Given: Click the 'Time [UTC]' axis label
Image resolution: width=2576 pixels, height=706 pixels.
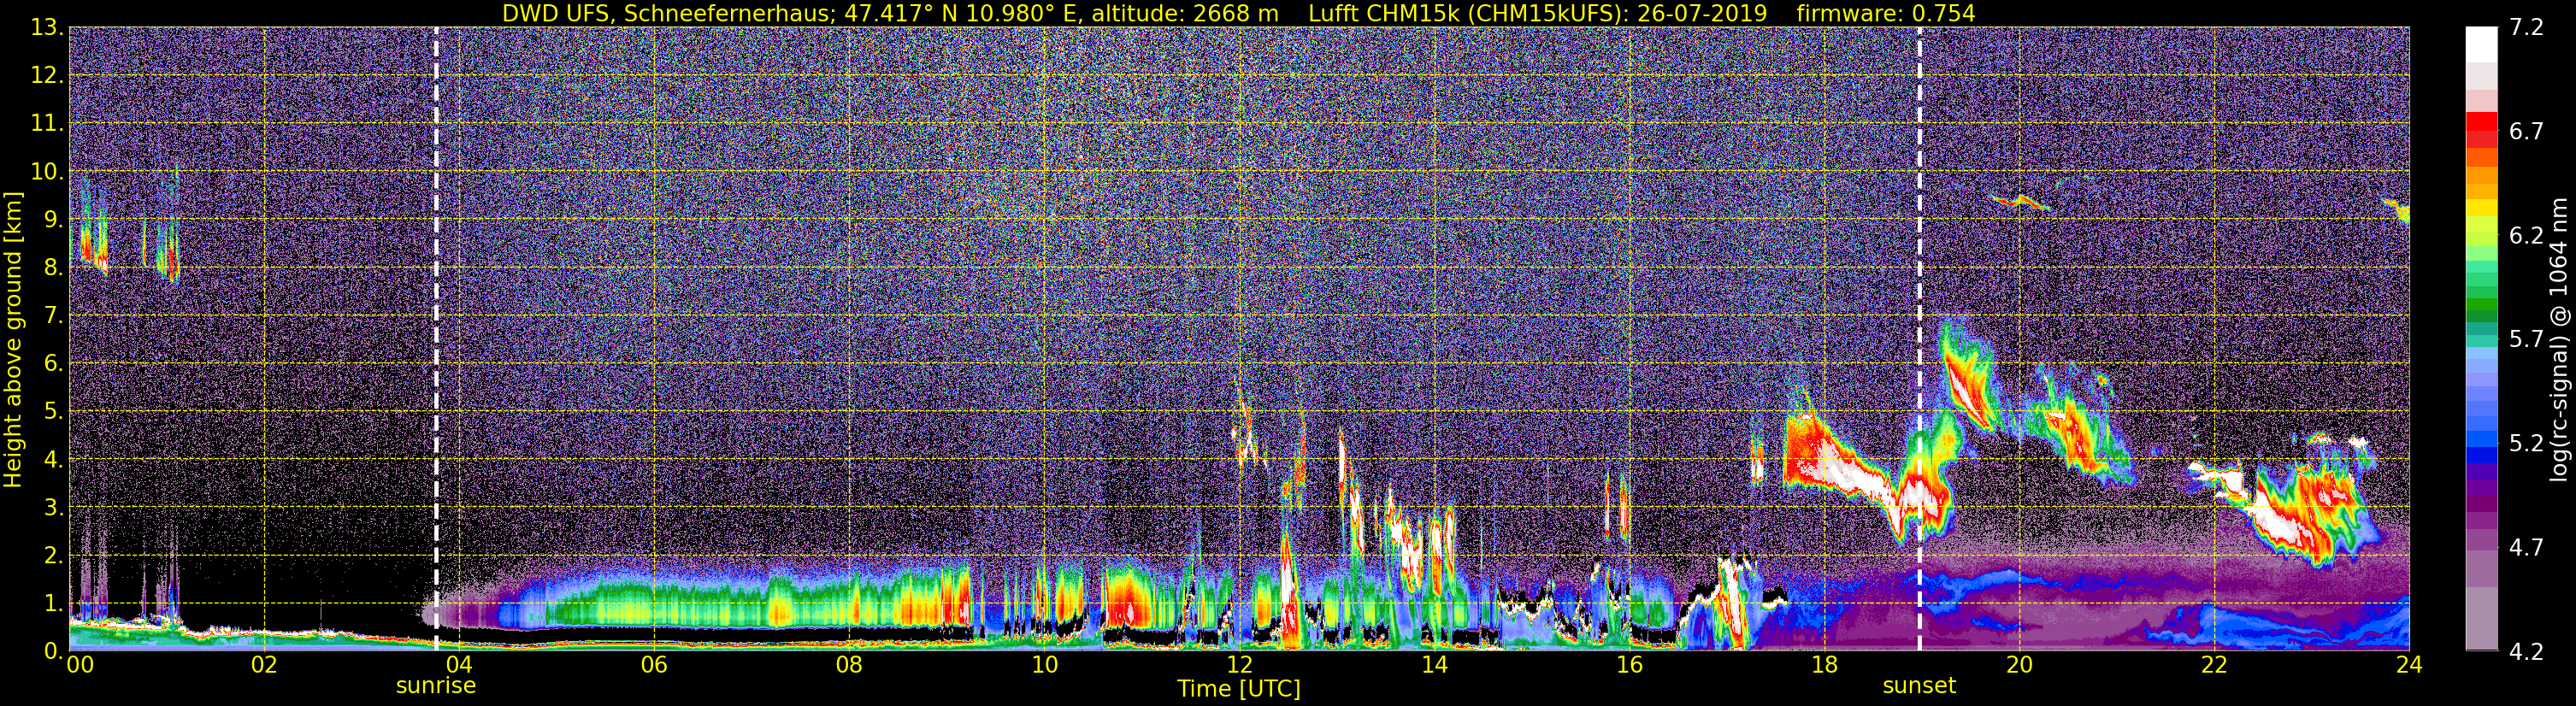Looking at the screenshot, I should pyautogui.click(x=1239, y=689).
